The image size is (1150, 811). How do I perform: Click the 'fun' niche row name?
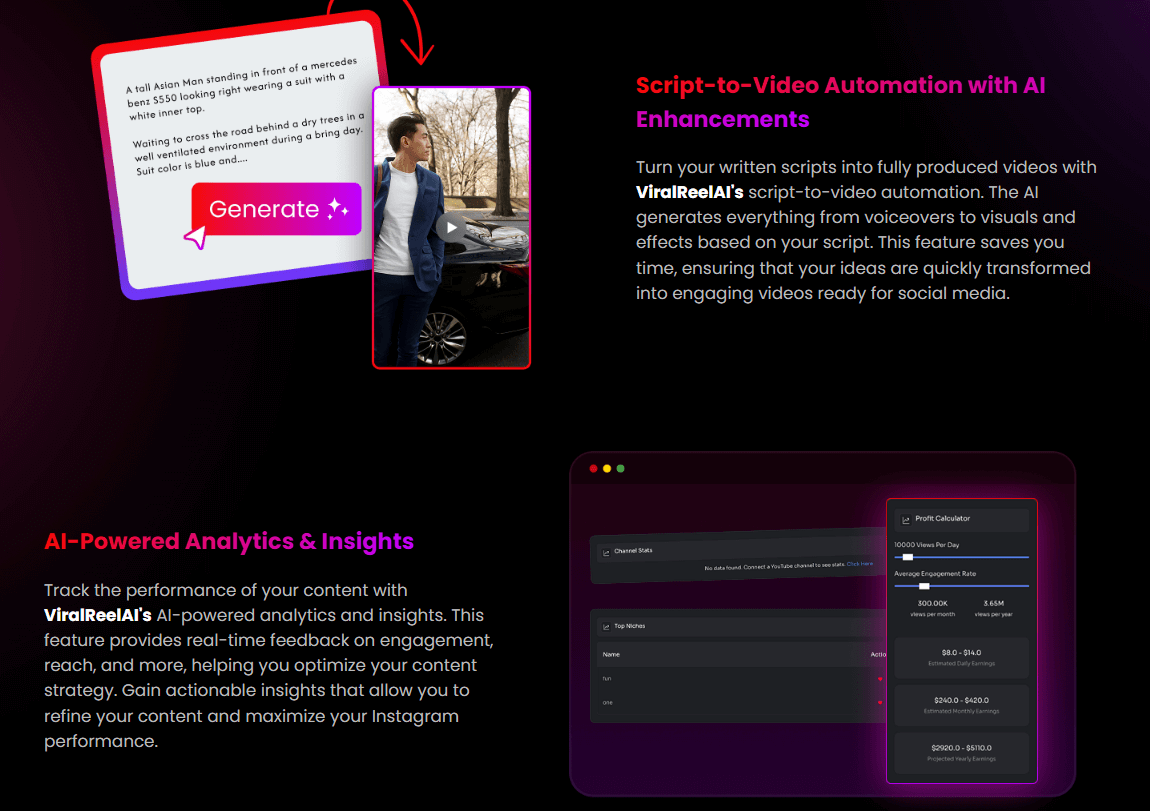click(x=607, y=678)
